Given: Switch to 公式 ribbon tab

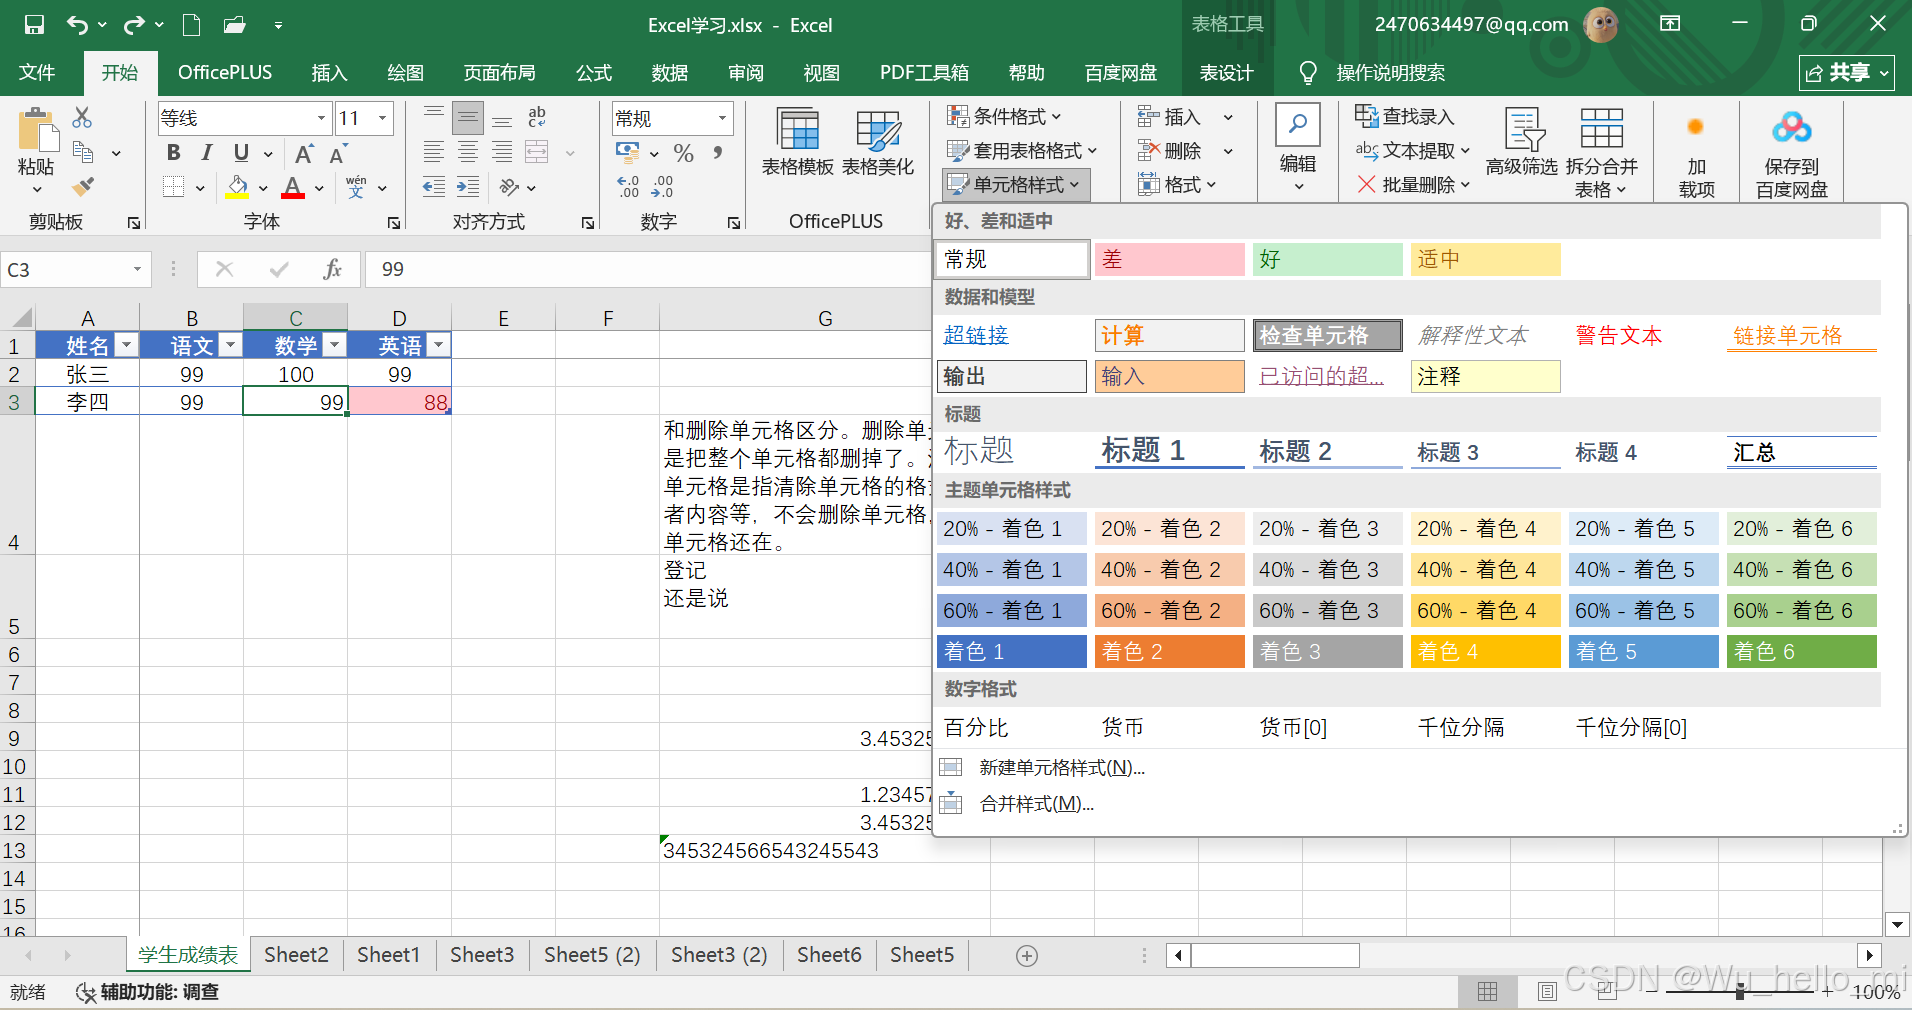Looking at the screenshot, I should pos(594,72).
